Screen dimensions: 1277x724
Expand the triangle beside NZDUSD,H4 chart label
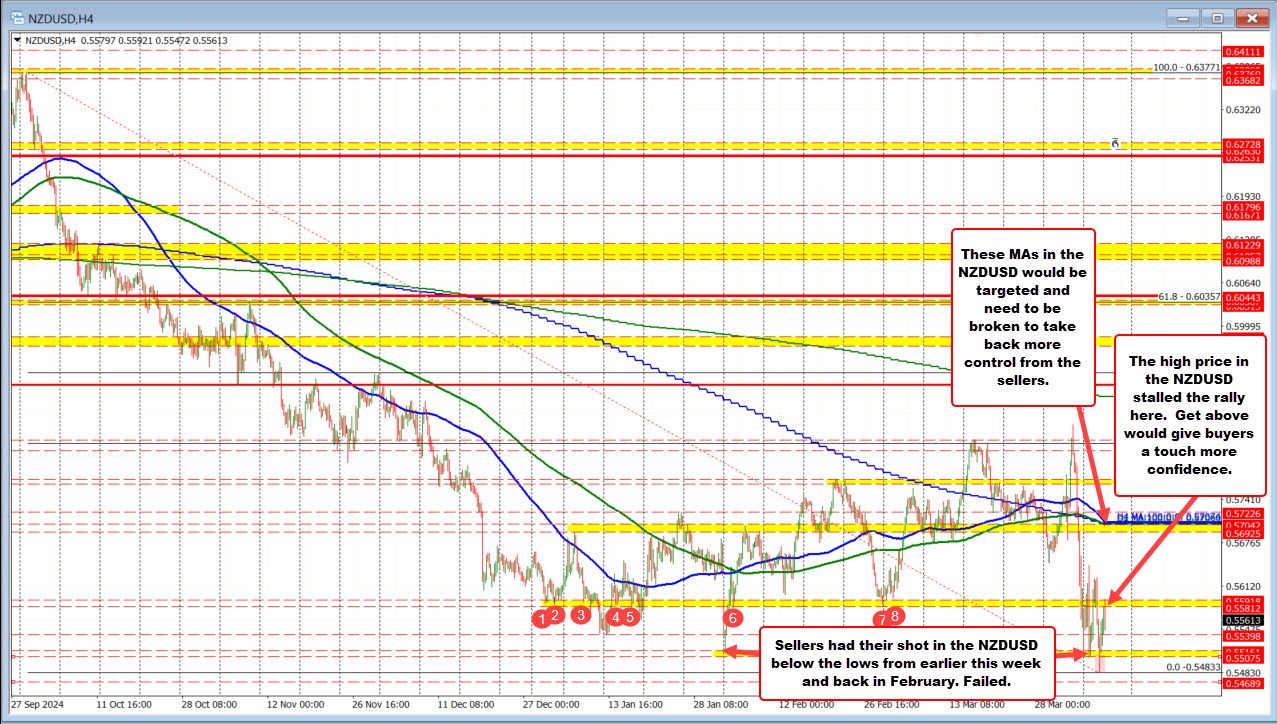[16, 40]
